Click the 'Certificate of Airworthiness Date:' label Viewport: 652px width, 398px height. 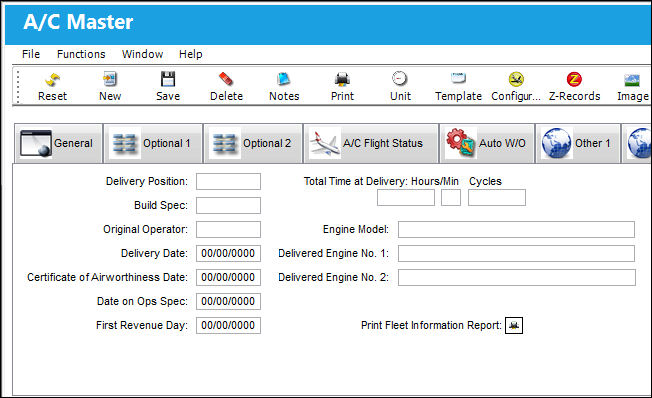107,277
